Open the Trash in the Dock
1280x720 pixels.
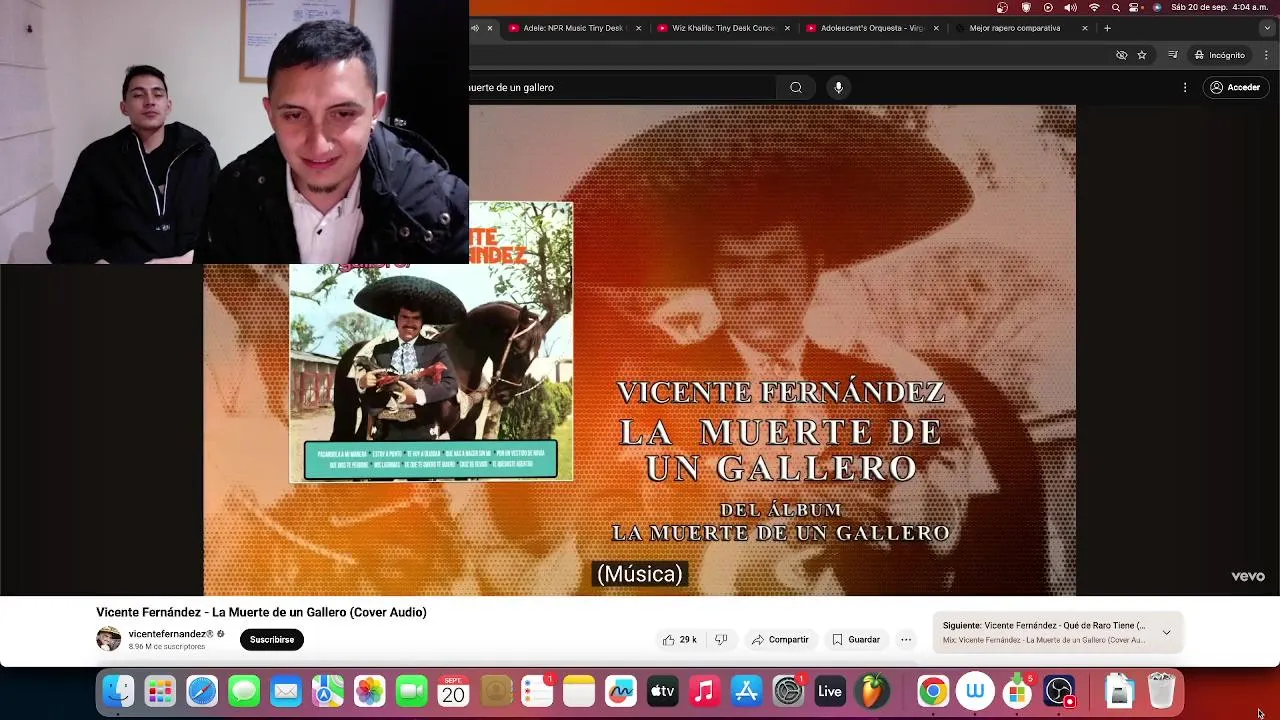coord(1161,691)
